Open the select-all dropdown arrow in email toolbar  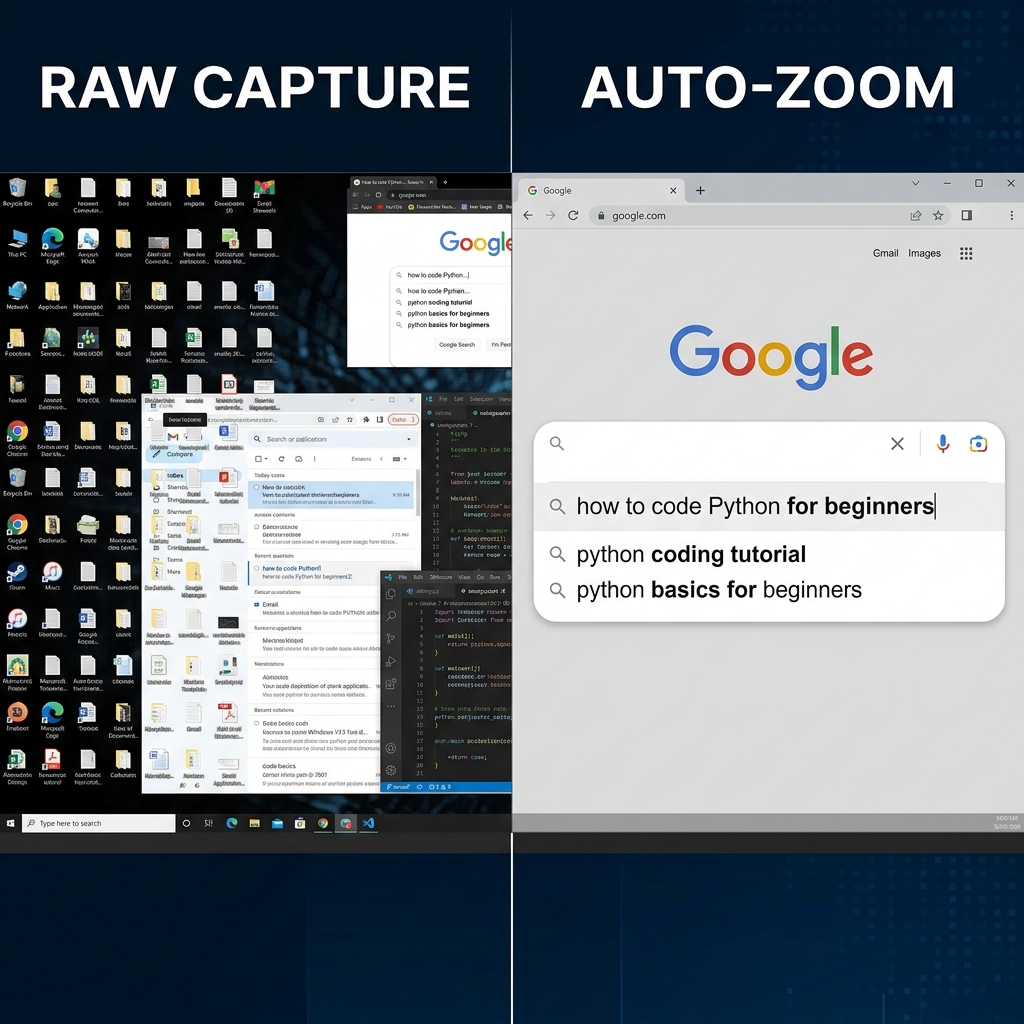(266, 459)
